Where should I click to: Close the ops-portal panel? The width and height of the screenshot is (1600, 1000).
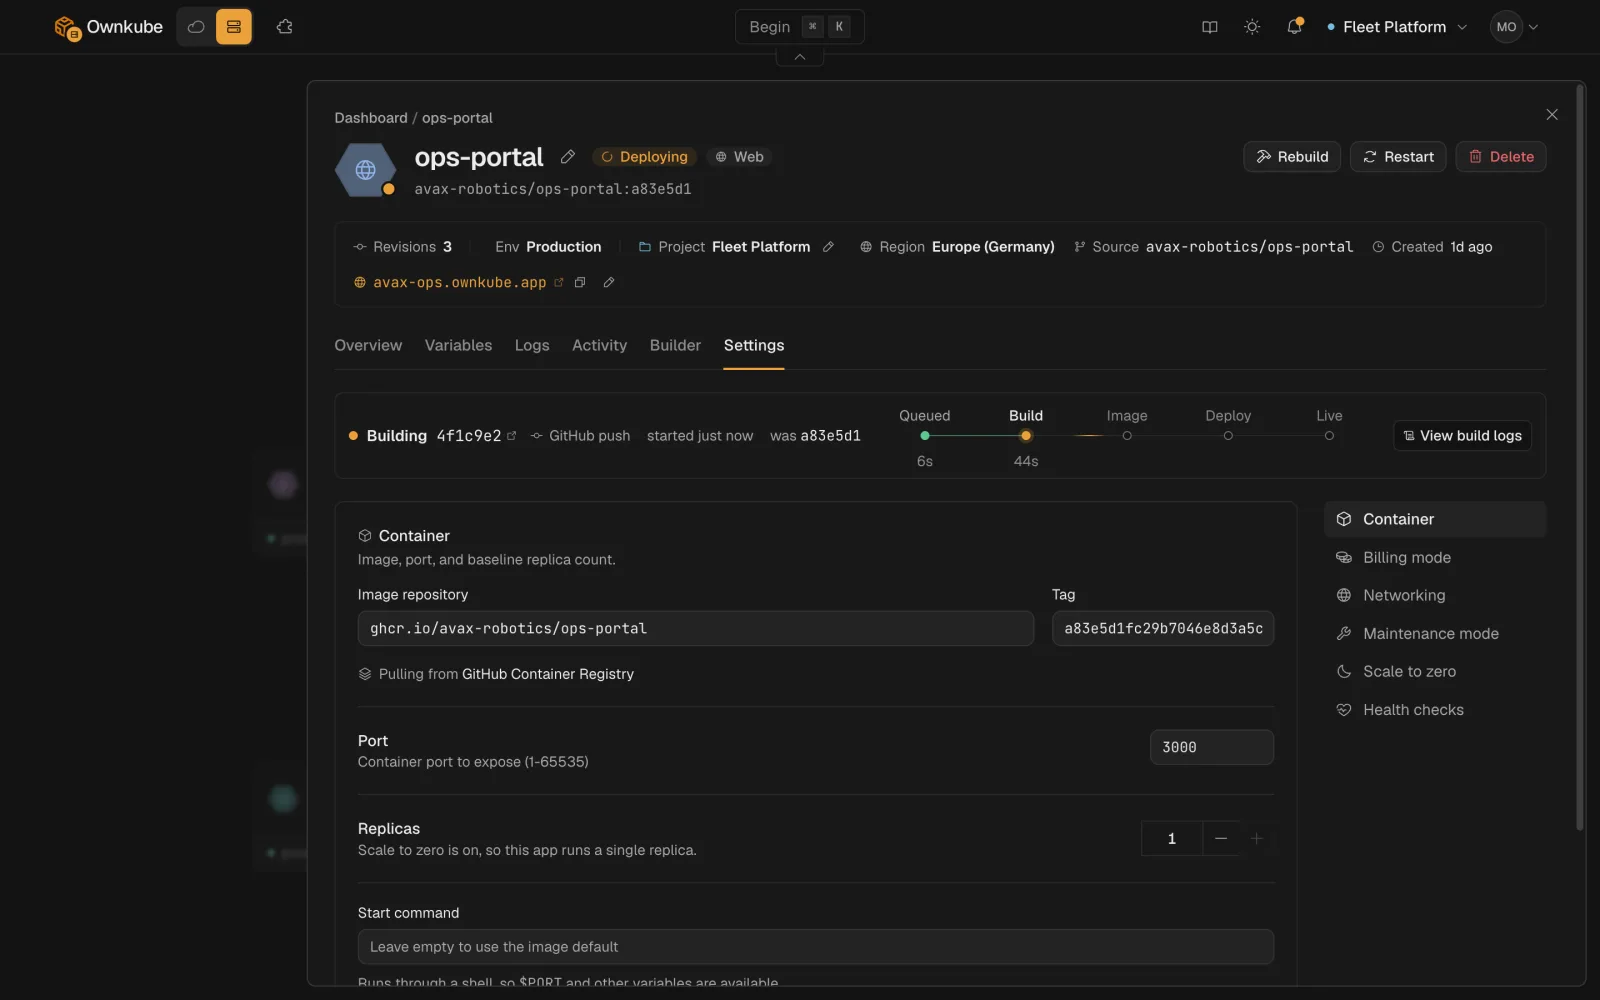[x=1552, y=115]
